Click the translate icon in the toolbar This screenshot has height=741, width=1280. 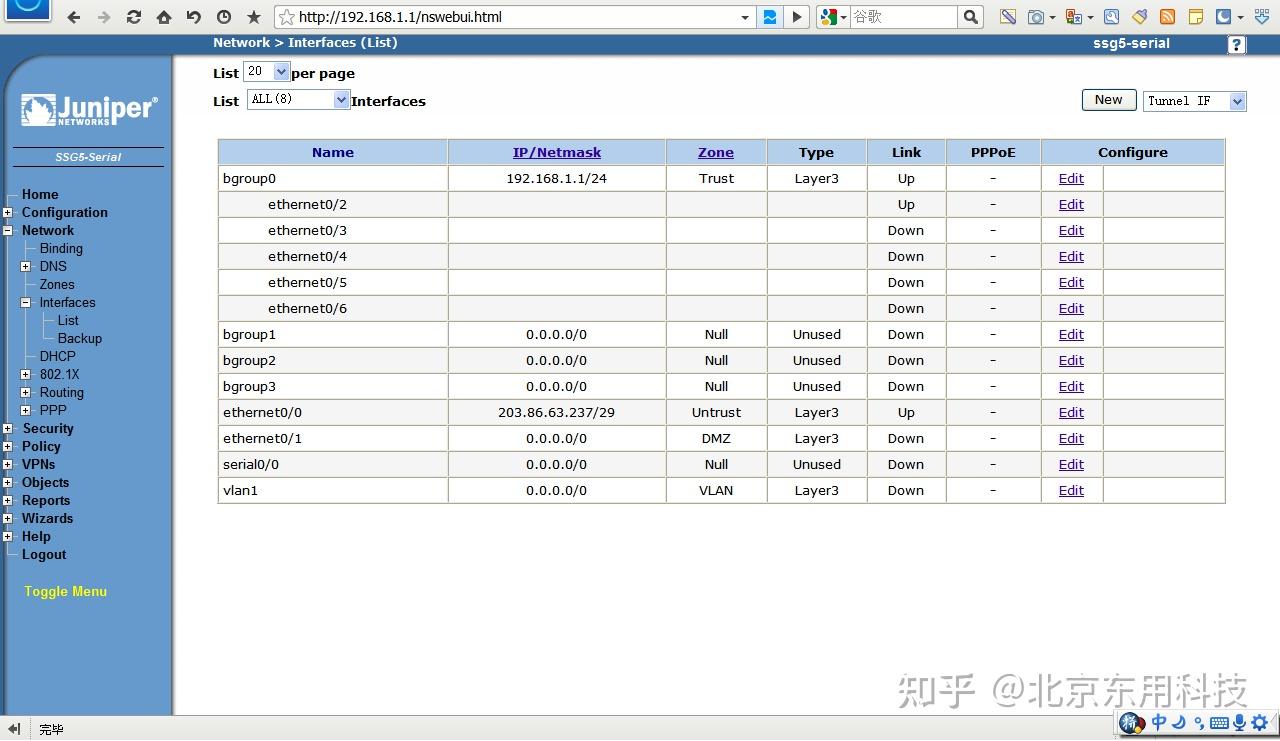click(x=1073, y=17)
